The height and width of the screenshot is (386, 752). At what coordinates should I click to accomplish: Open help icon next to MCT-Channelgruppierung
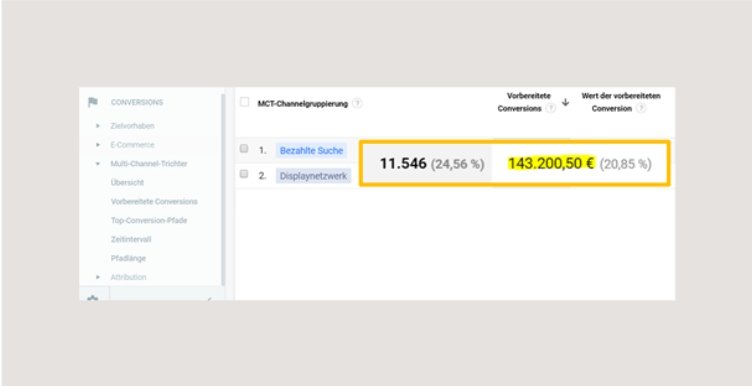pyautogui.click(x=357, y=104)
